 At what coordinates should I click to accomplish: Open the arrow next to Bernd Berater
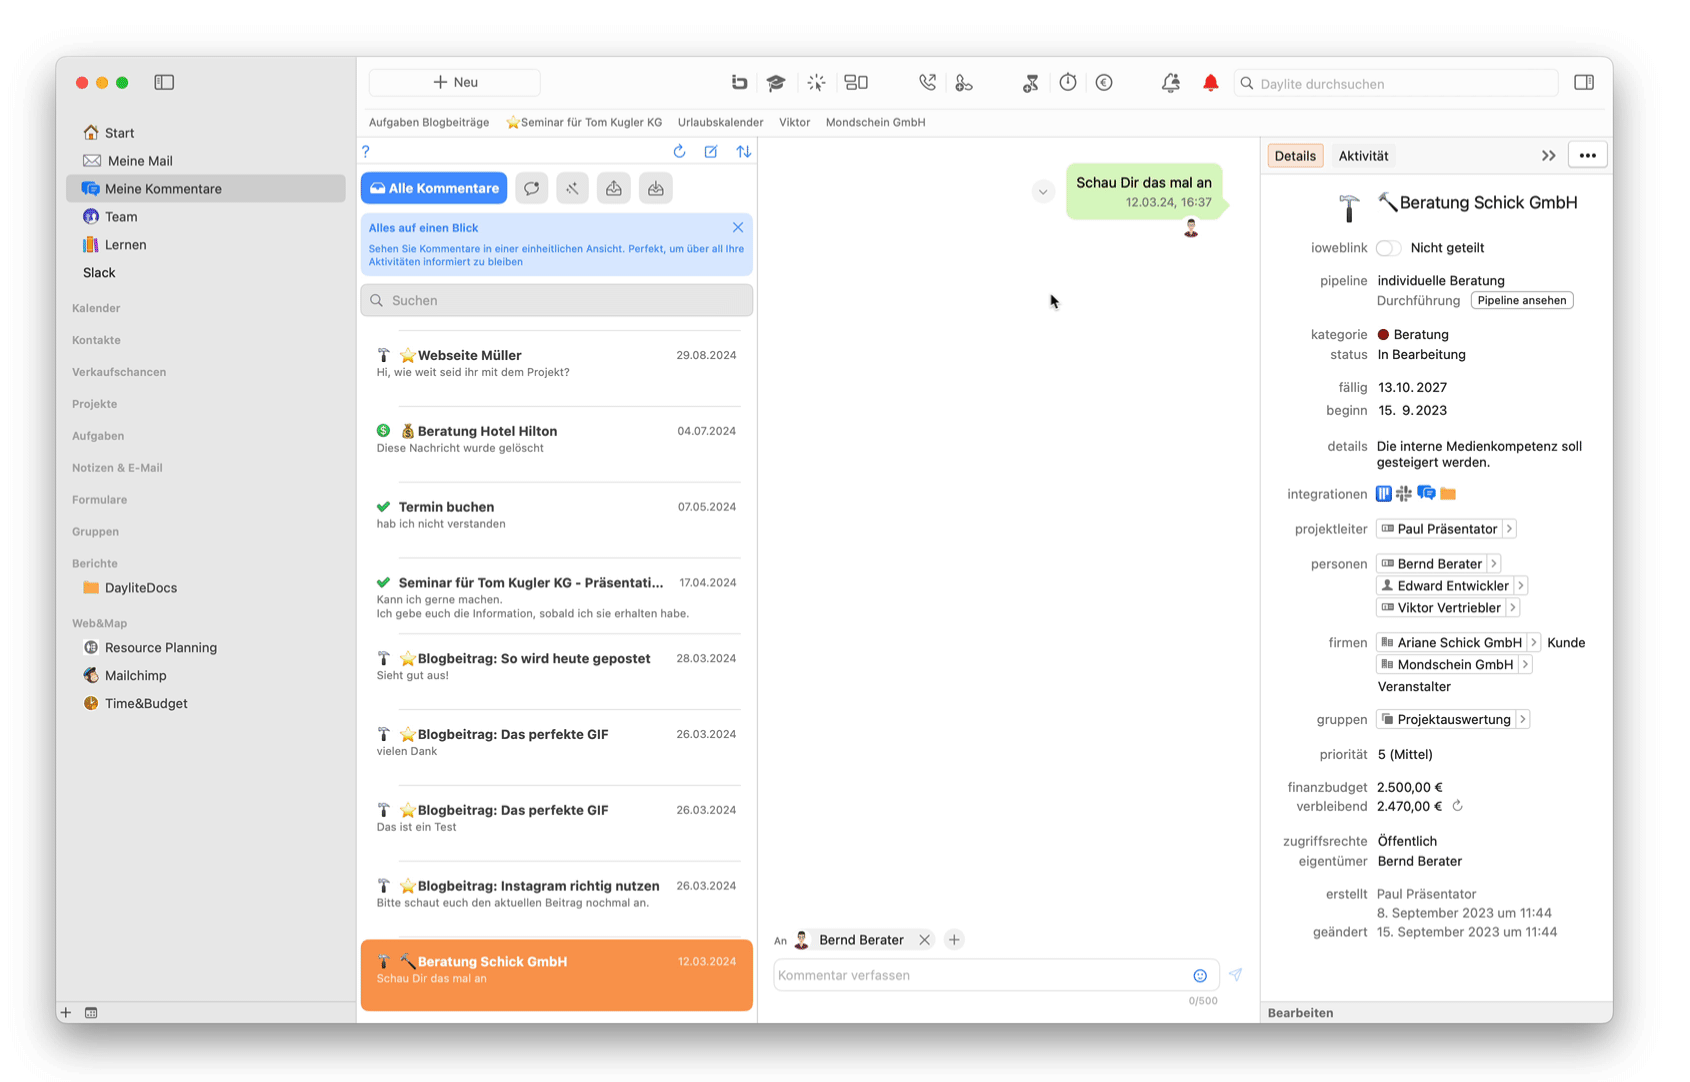tap(1494, 564)
